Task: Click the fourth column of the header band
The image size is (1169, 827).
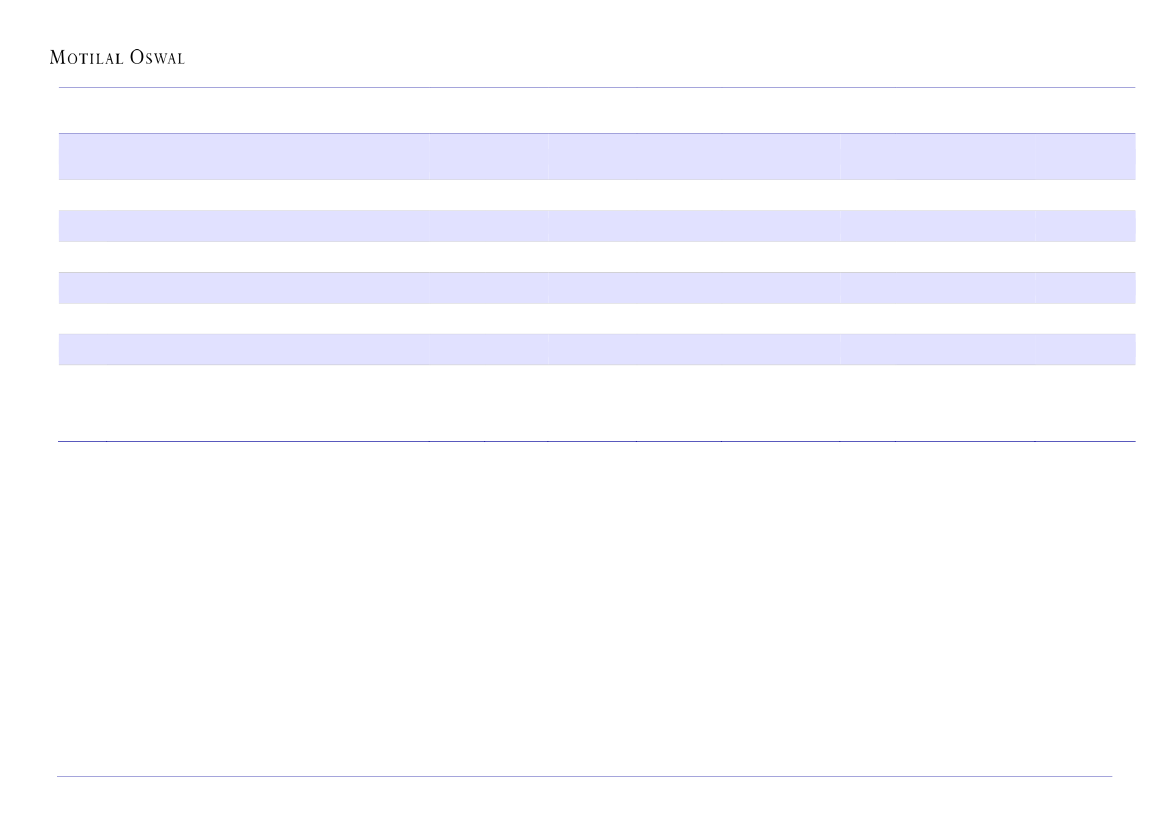Action: click(937, 156)
